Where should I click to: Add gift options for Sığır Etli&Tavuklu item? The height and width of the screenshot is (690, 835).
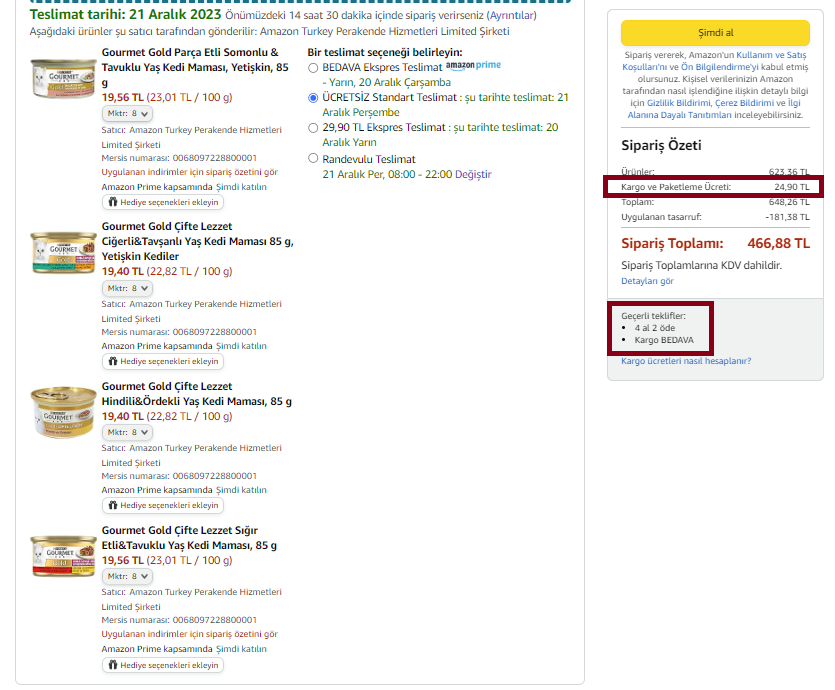click(x=163, y=665)
